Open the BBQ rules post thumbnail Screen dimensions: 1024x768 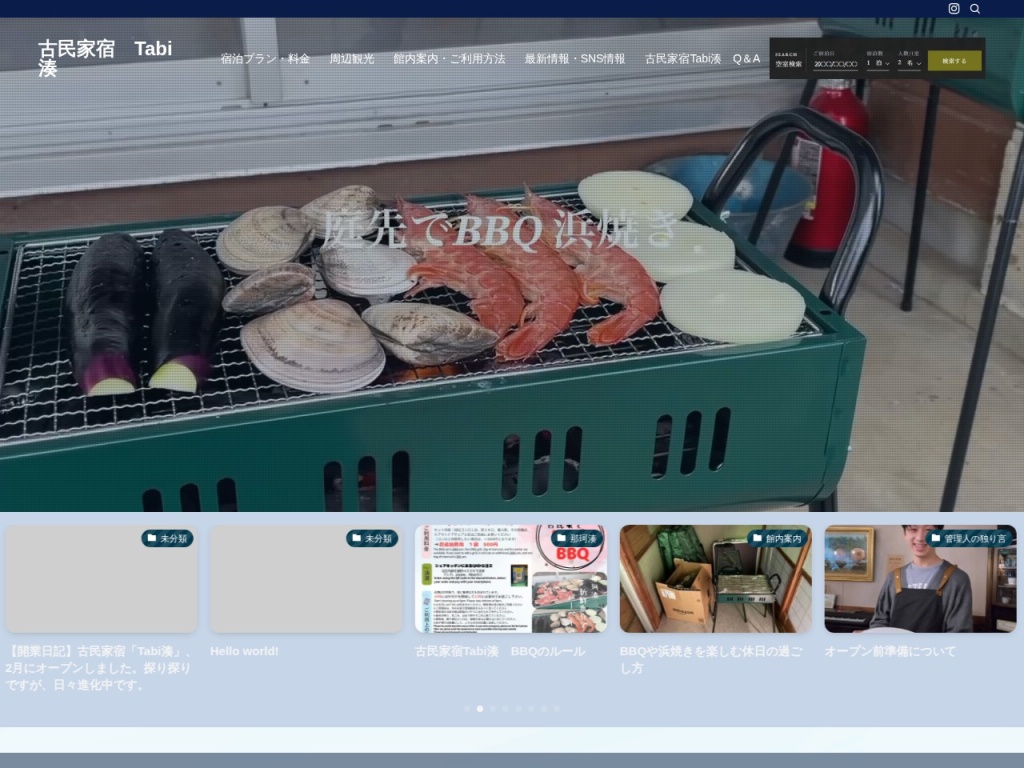(x=510, y=579)
